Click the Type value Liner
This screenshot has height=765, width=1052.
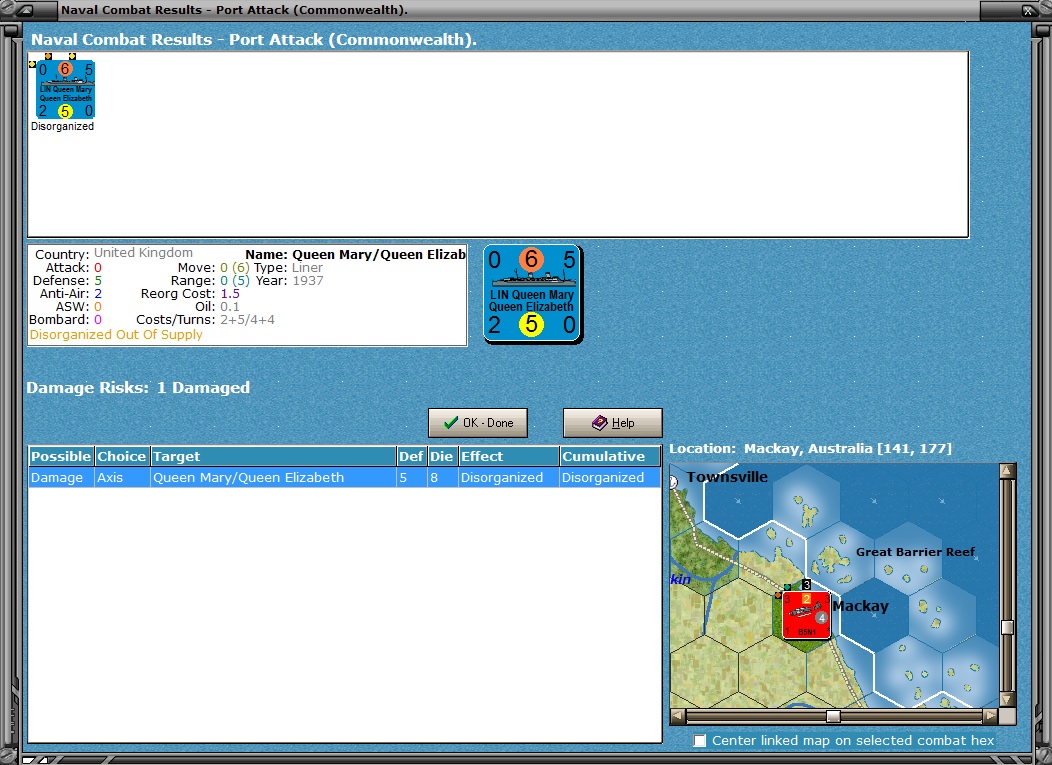pos(307,268)
